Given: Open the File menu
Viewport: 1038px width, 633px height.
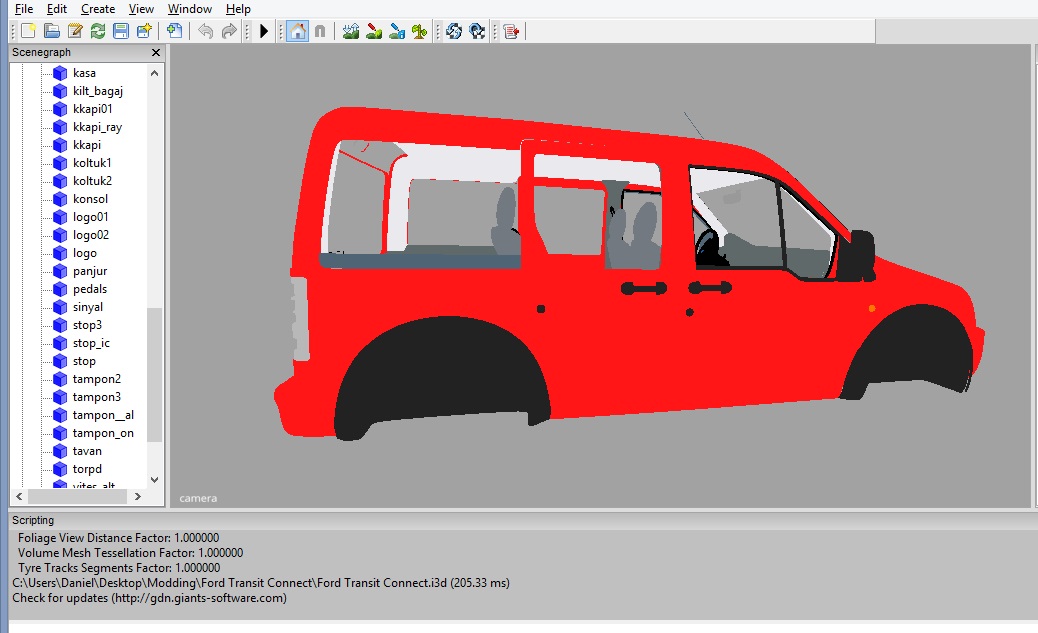Looking at the screenshot, I should [x=24, y=9].
